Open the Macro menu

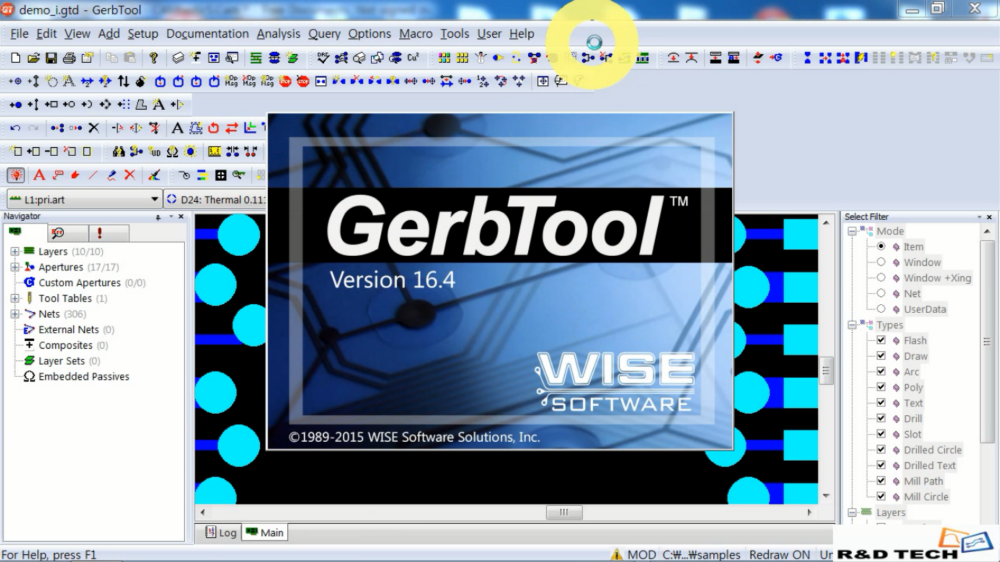[x=415, y=34]
